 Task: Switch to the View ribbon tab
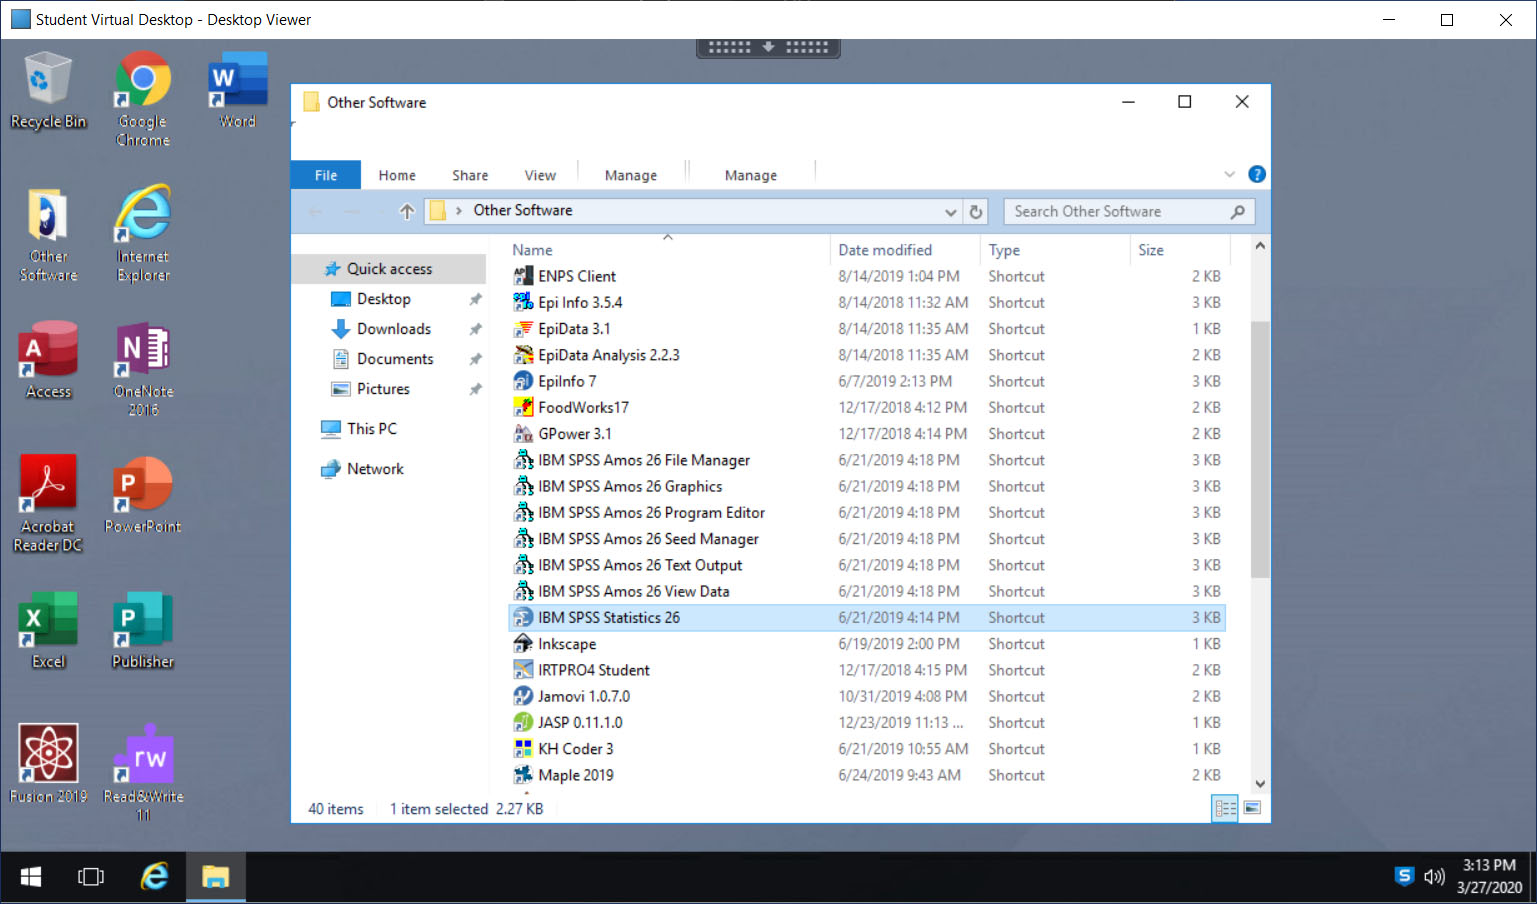click(540, 175)
